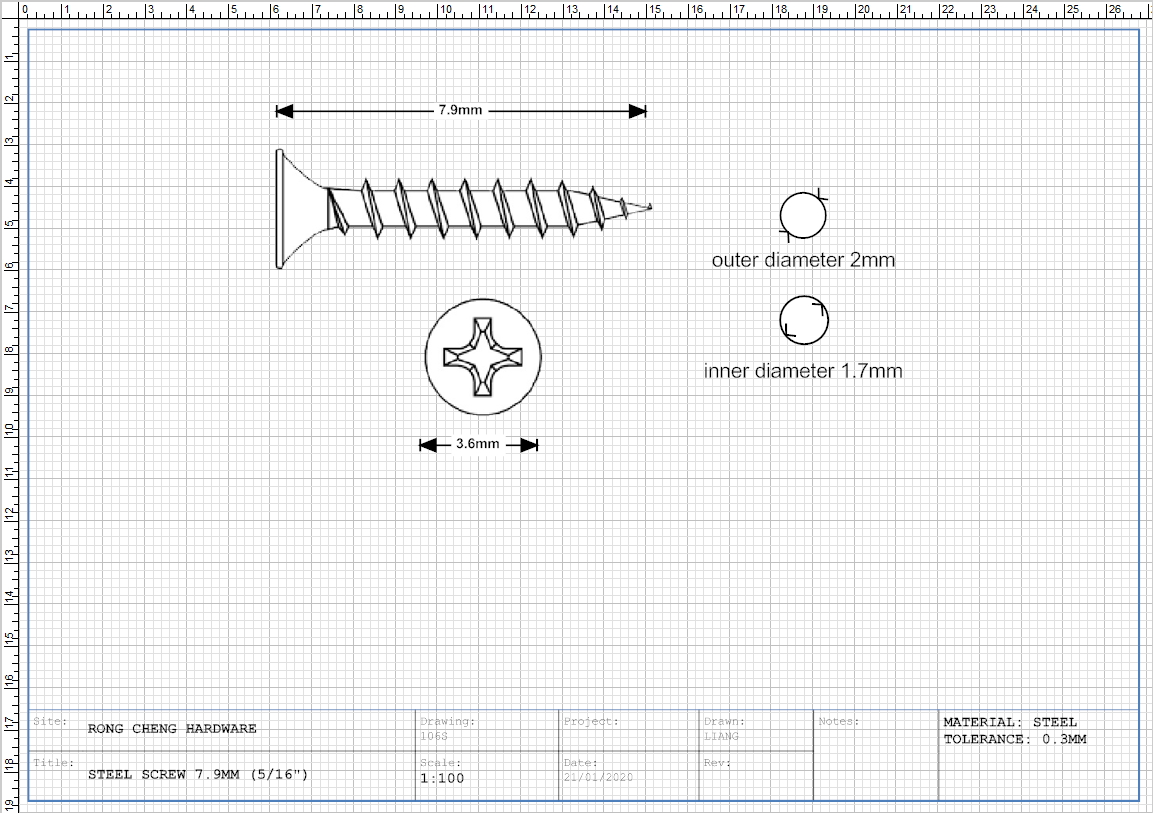The height and width of the screenshot is (813, 1153).
Task: Click the 'Scale:' field label
Action: [440, 762]
